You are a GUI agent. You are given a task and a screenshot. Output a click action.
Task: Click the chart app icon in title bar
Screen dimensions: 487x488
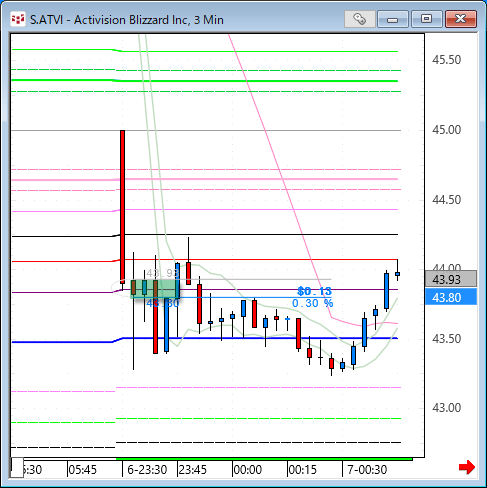18,19
